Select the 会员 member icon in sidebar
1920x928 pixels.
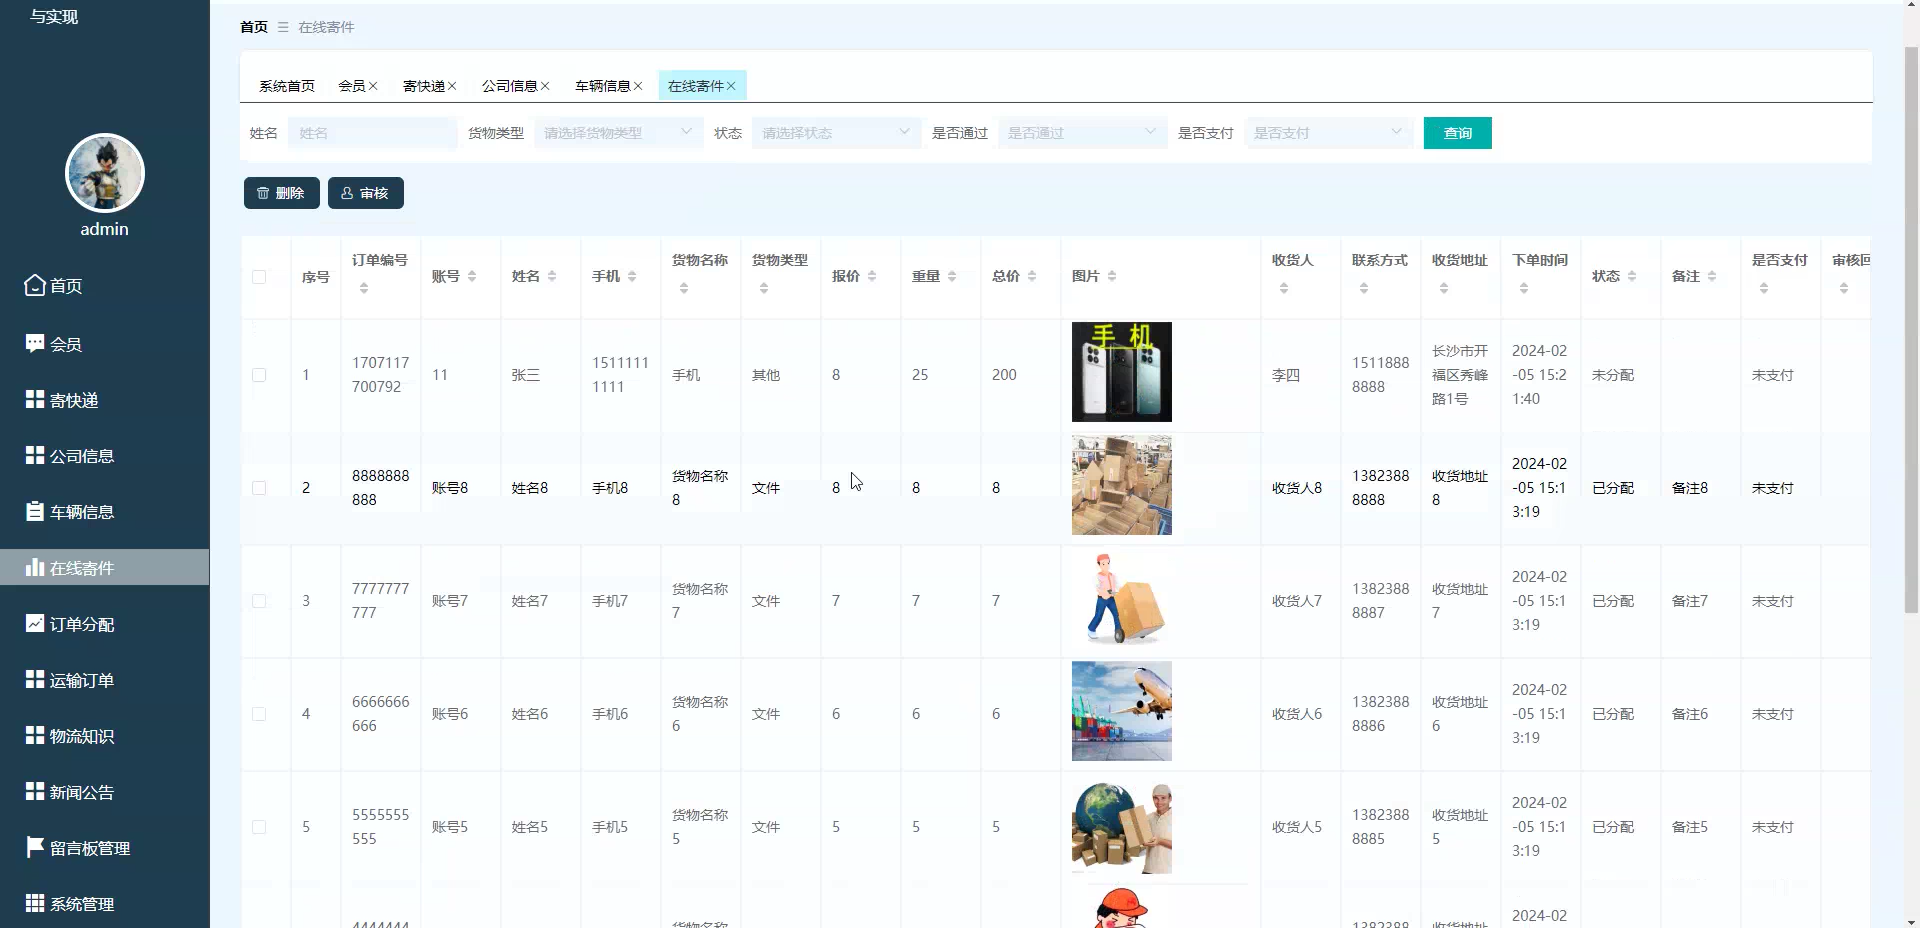(x=33, y=343)
